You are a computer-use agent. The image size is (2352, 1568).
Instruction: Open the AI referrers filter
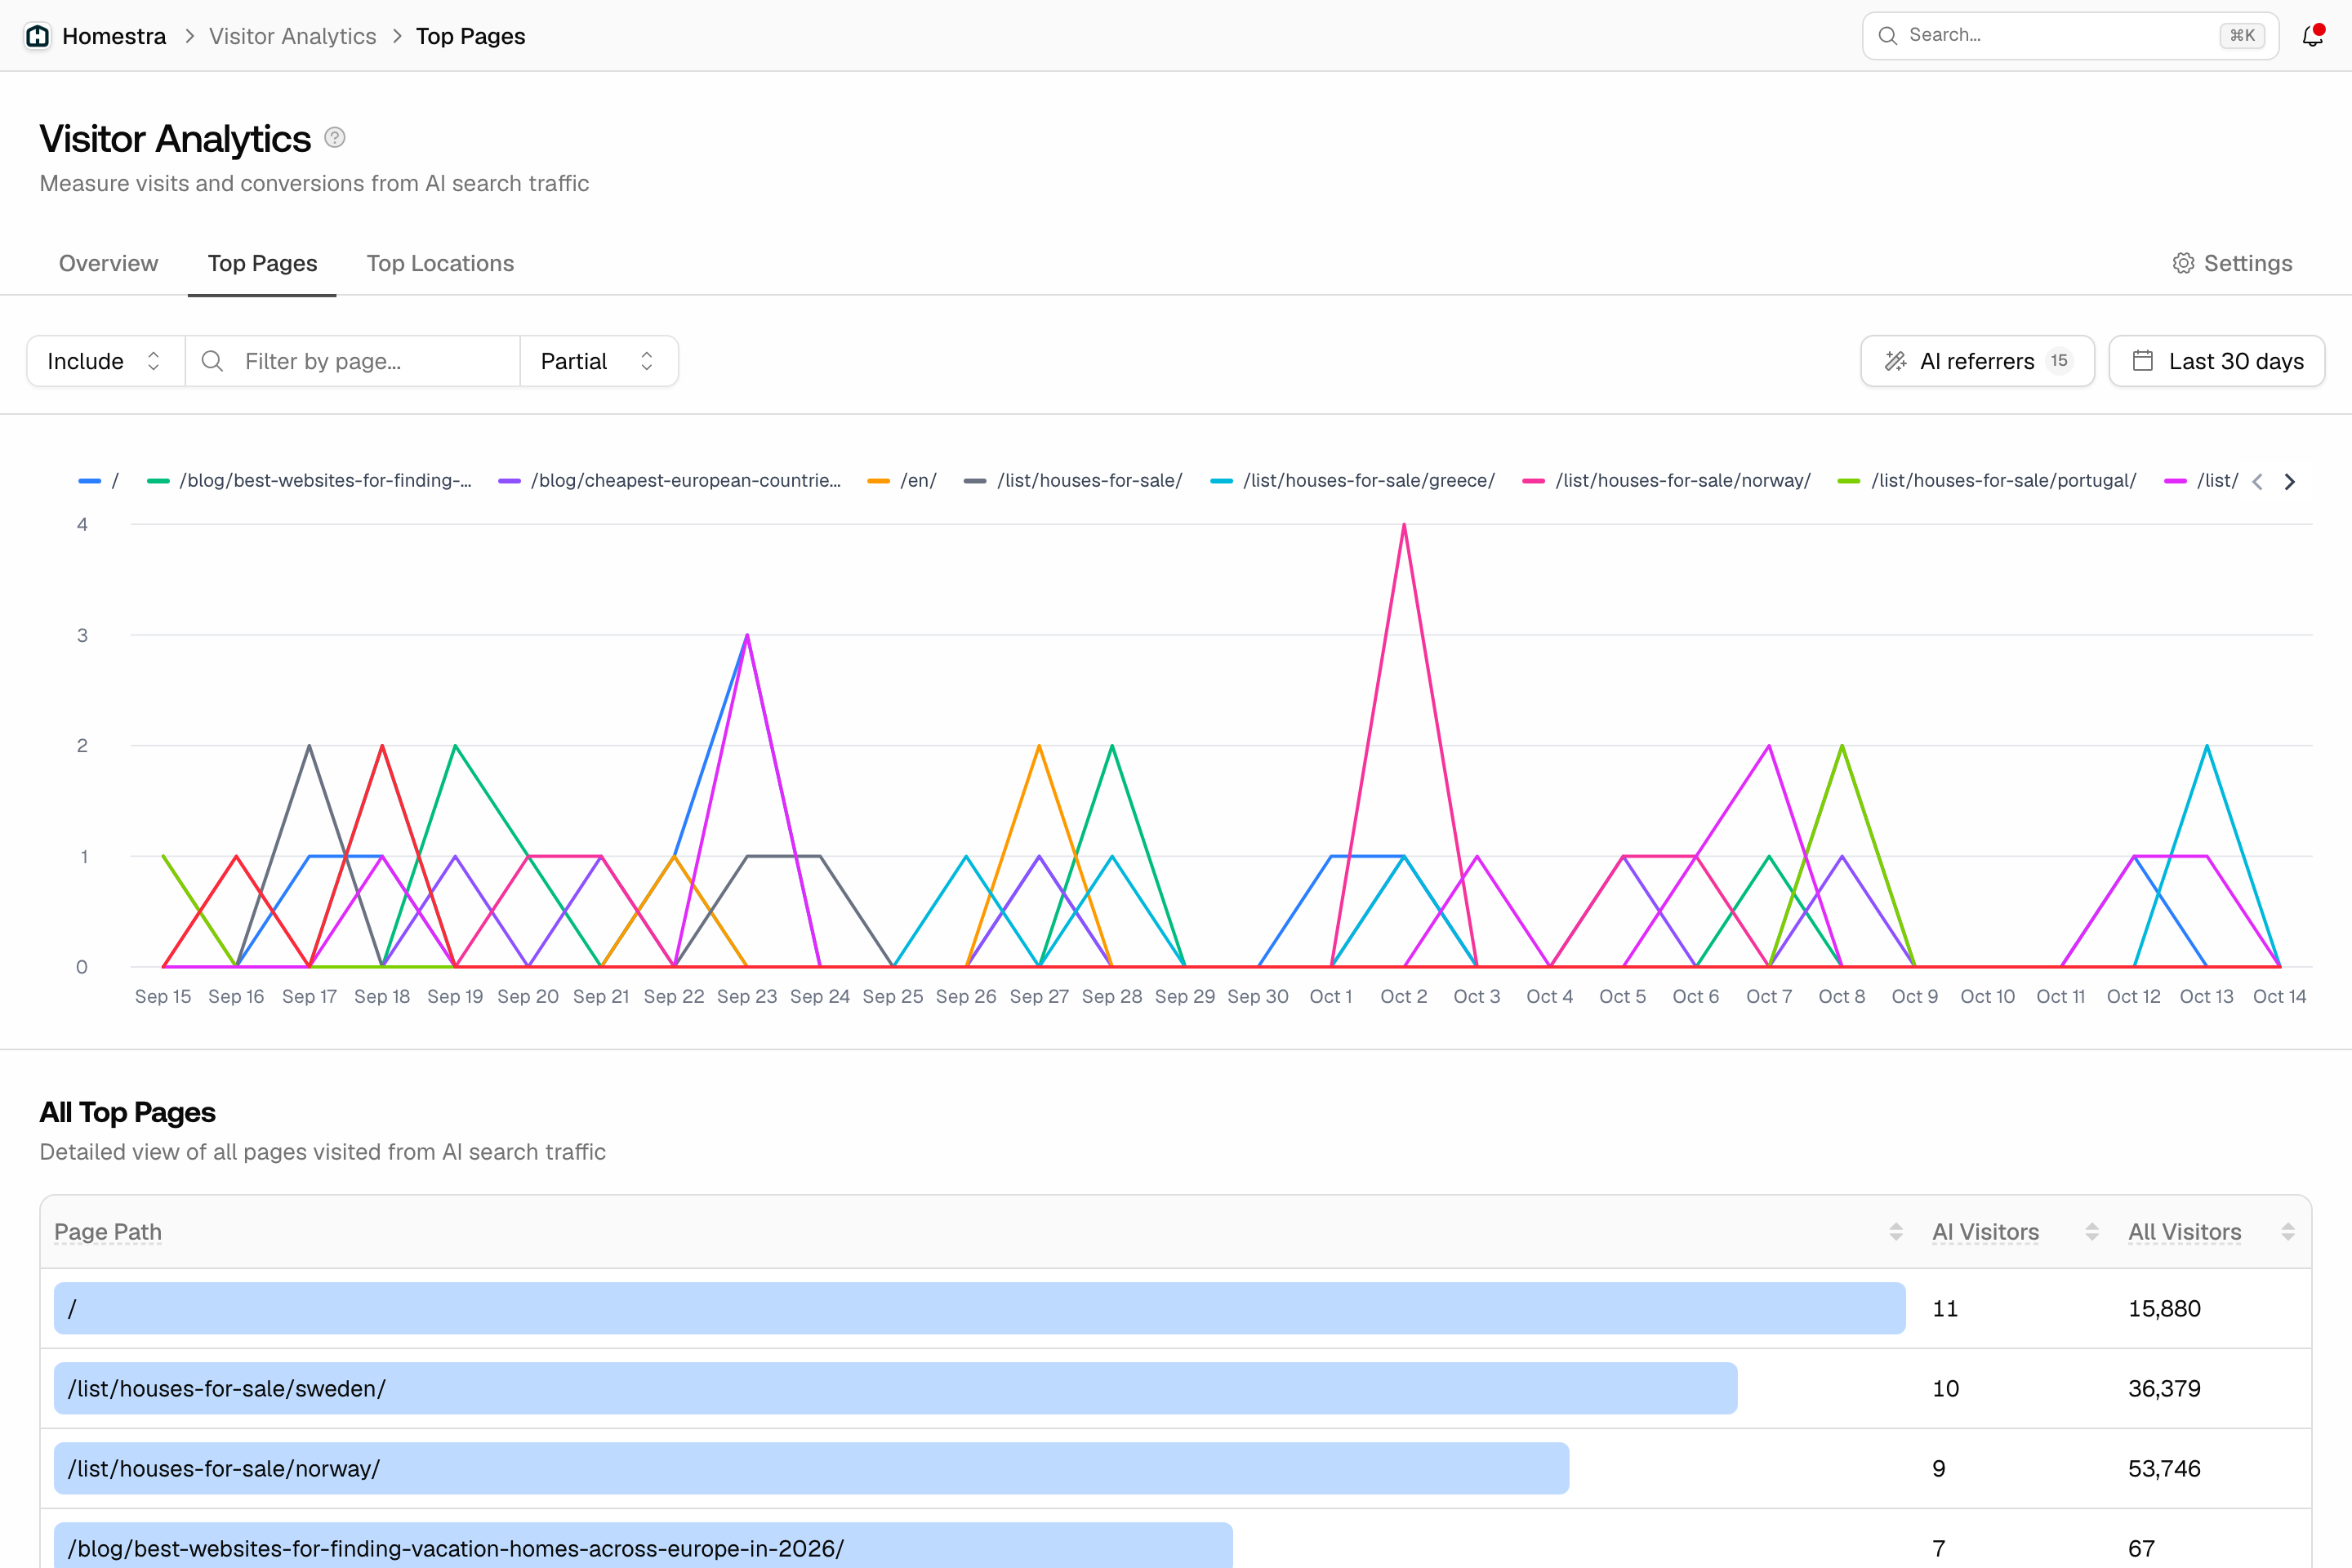[1977, 361]
